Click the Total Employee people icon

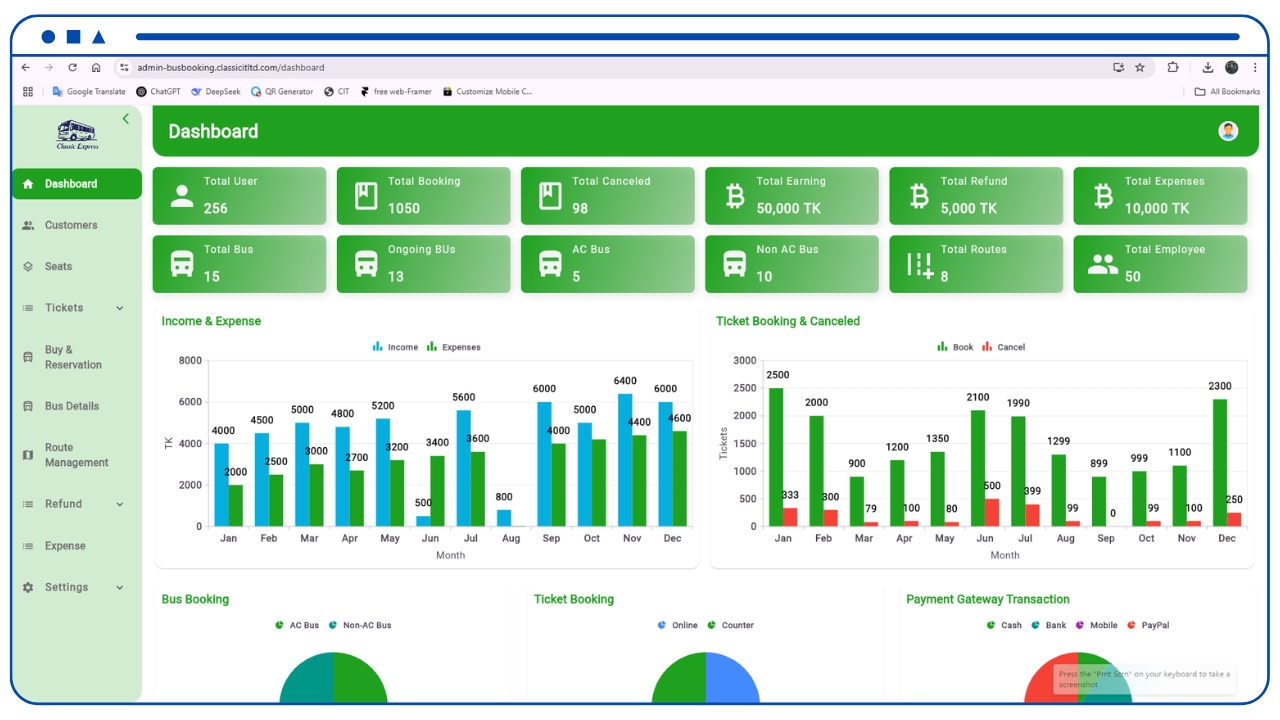[x=1103, y=264]
